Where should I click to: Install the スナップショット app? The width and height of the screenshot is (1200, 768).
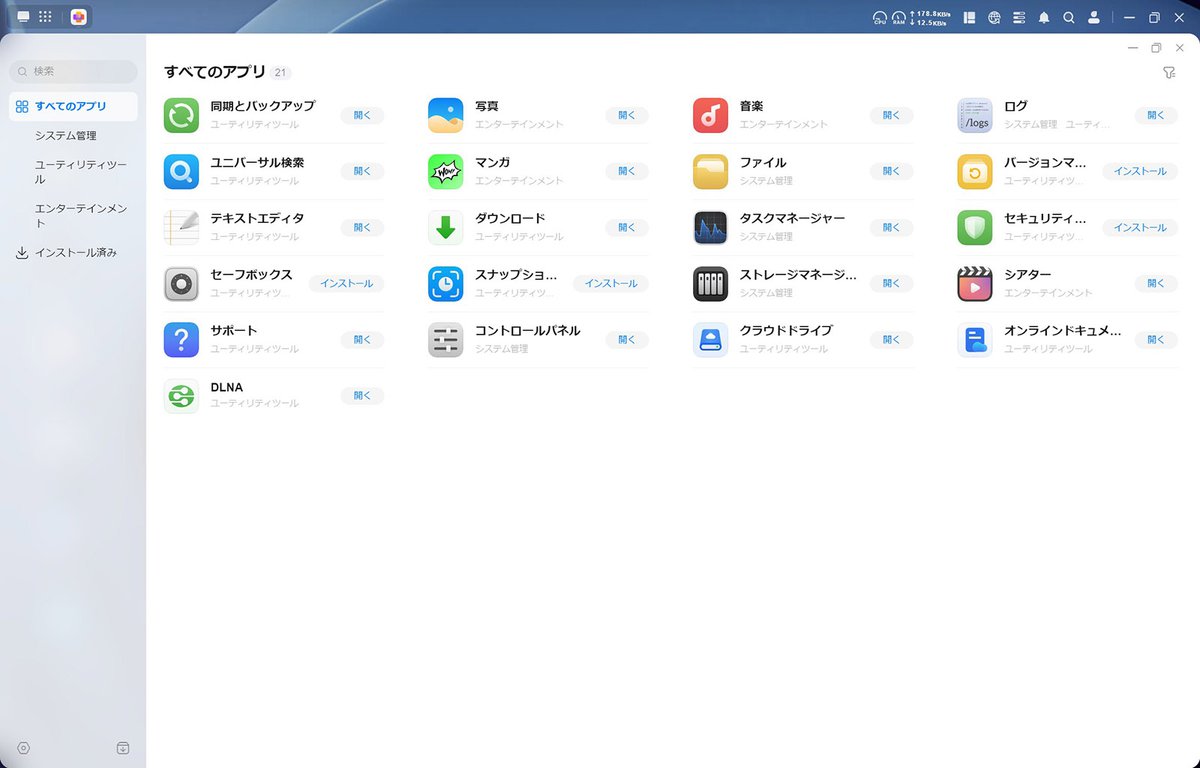click(x=610, y=284)
